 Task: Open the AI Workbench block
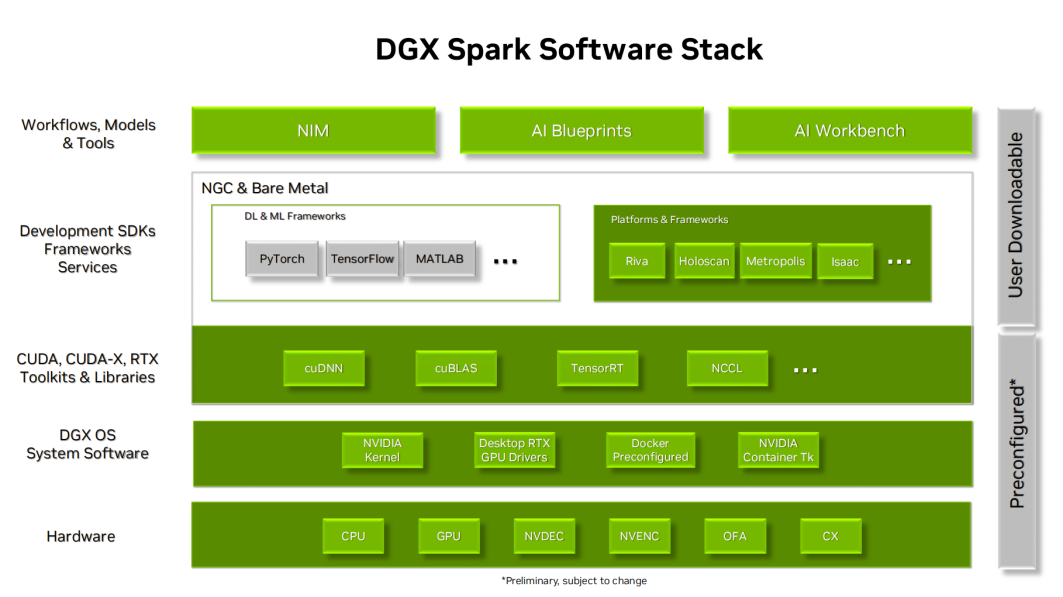point(849,131)
